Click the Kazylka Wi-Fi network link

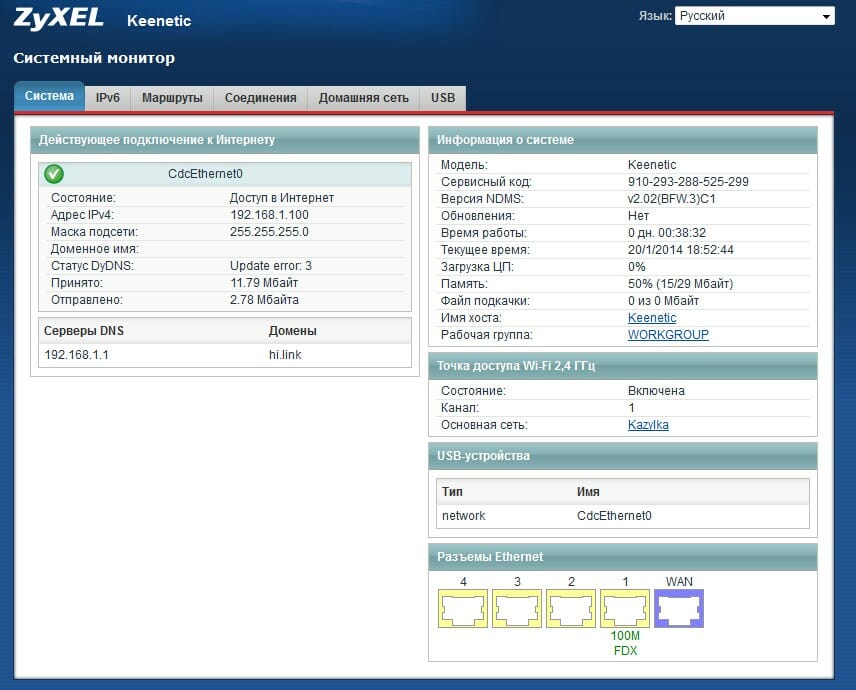coord(647,425)
